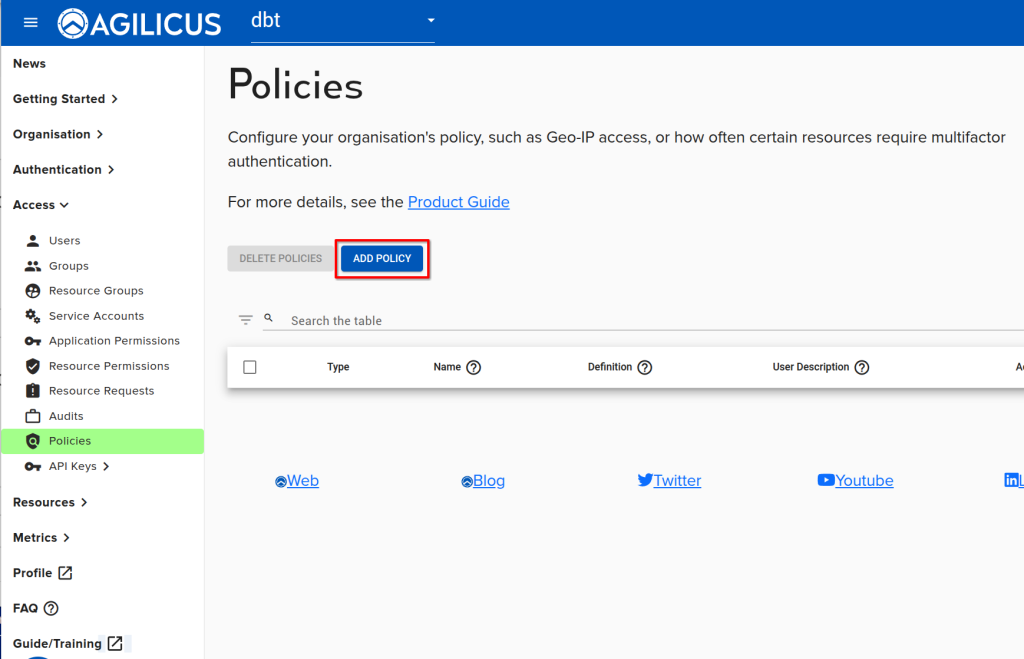1024x659 pixels.
Task: Open the Product Guide link
Action: pos(458,202)
